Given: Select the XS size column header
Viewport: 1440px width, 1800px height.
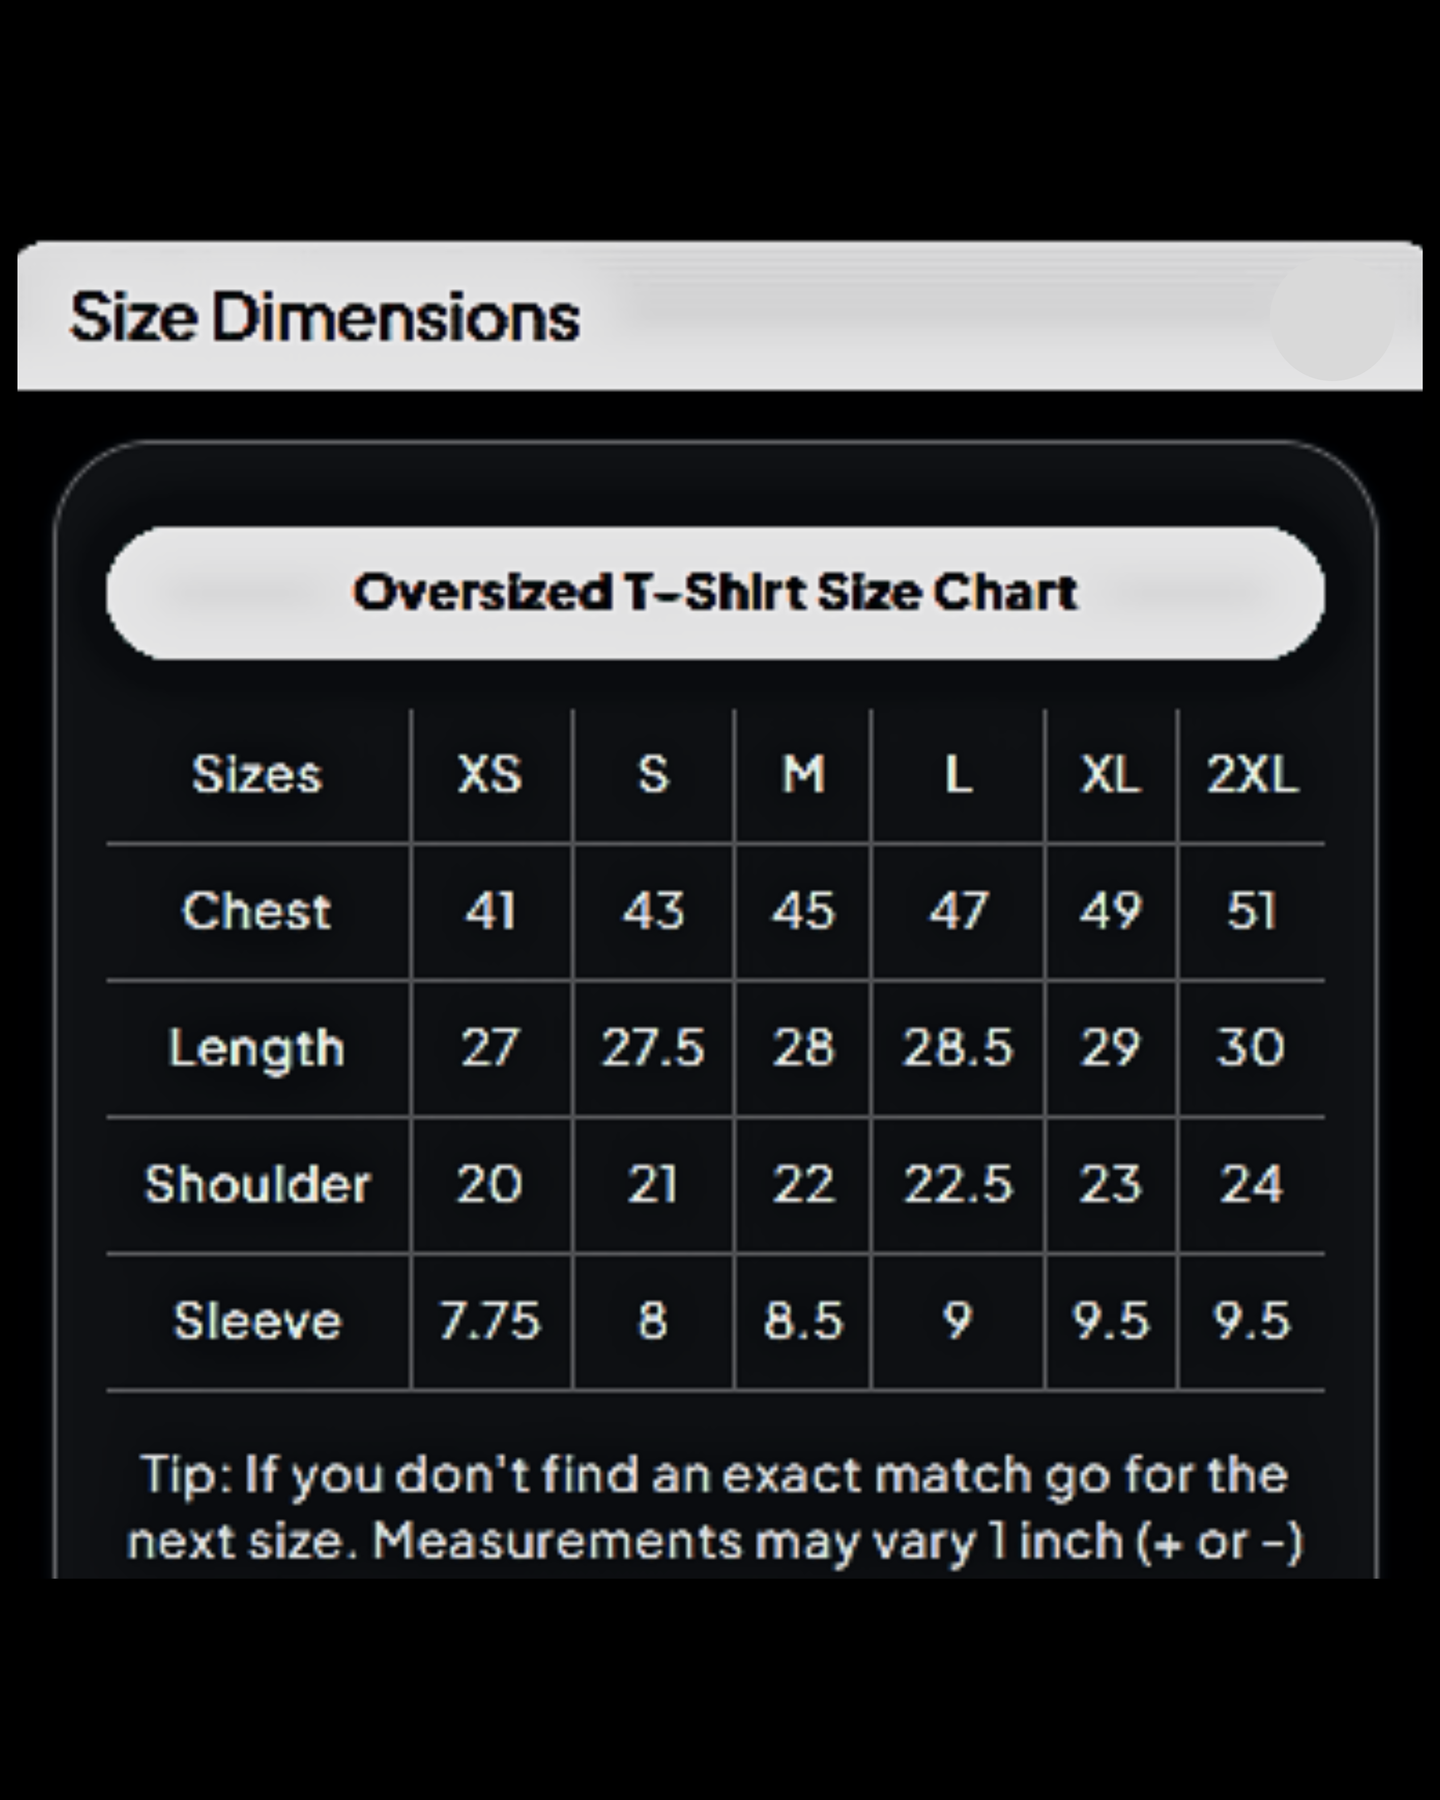Looking at the screenshot, I should (490, 774).
